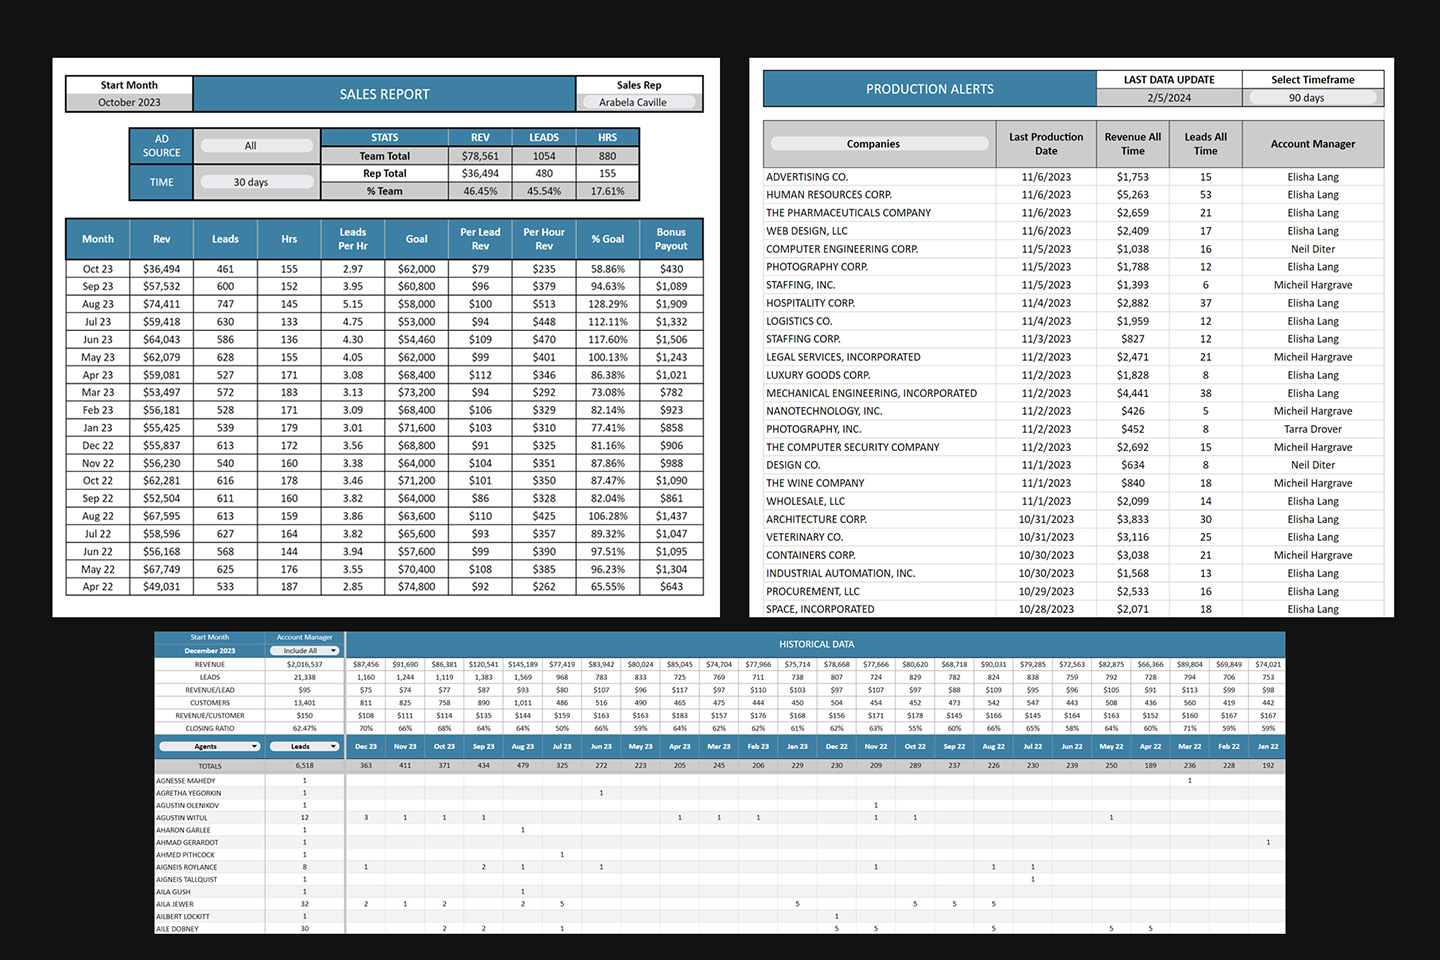Select the % Team revenue value 46.45%
The width and height of the screenshot is (1440, 960).
tap(480, 191)
